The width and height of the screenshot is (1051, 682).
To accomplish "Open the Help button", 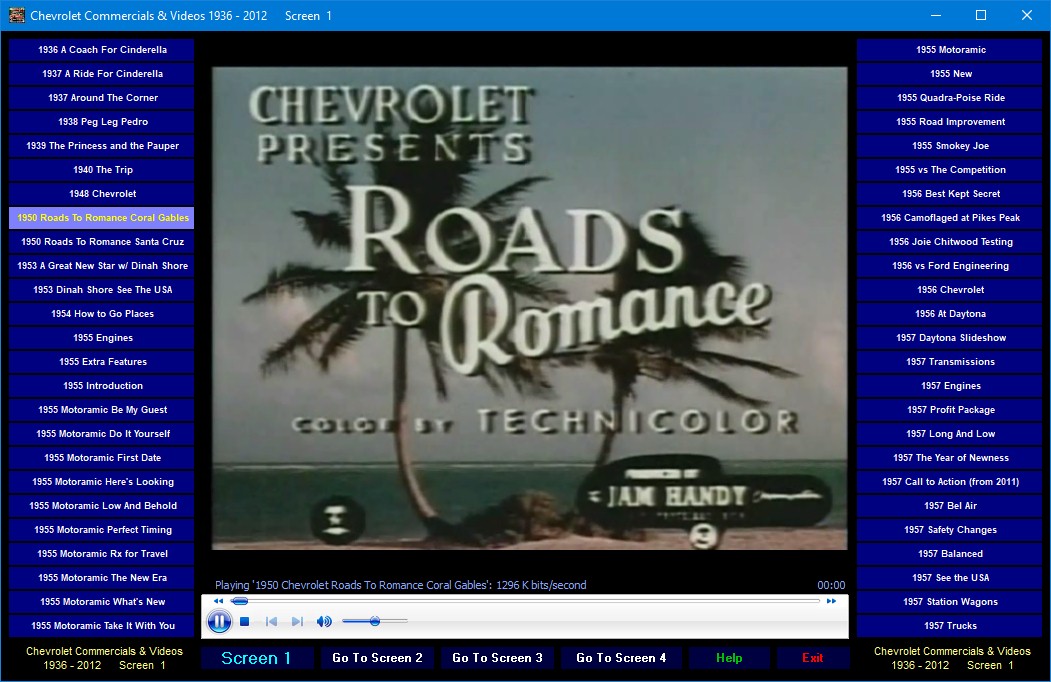I will [x=729, y=658].
